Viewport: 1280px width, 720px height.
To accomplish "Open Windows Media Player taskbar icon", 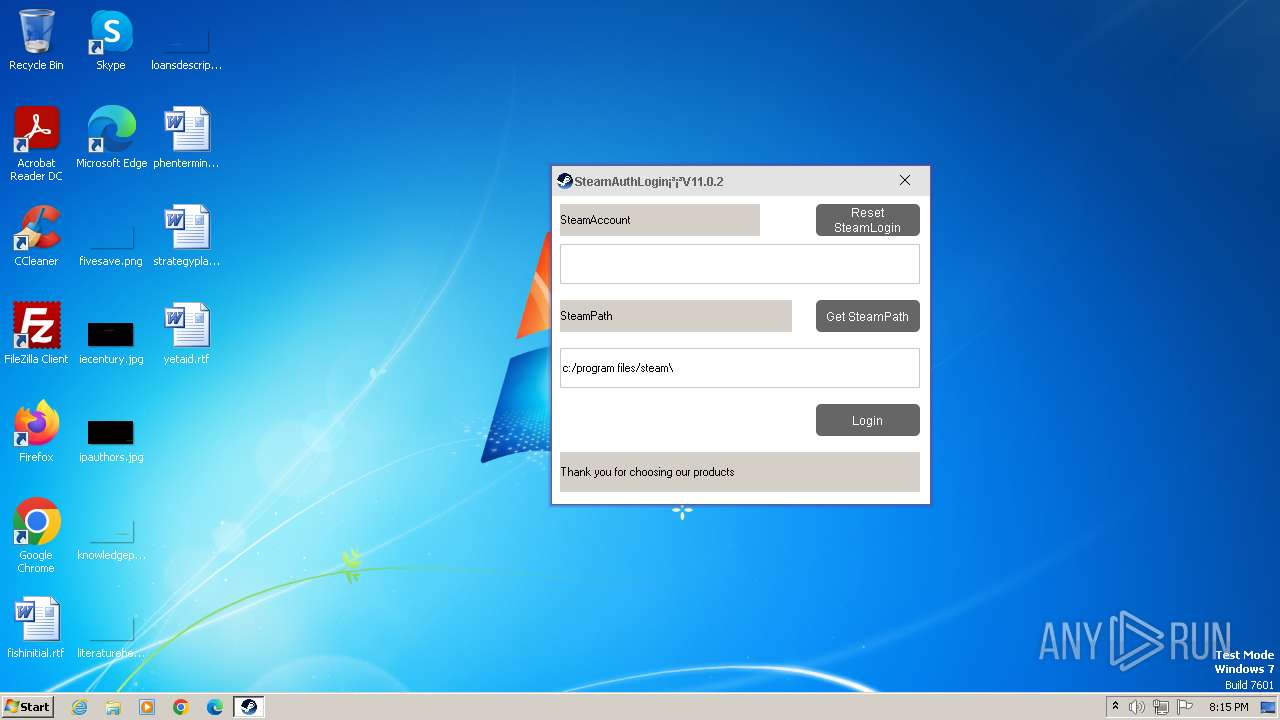I will click(147, 707).
